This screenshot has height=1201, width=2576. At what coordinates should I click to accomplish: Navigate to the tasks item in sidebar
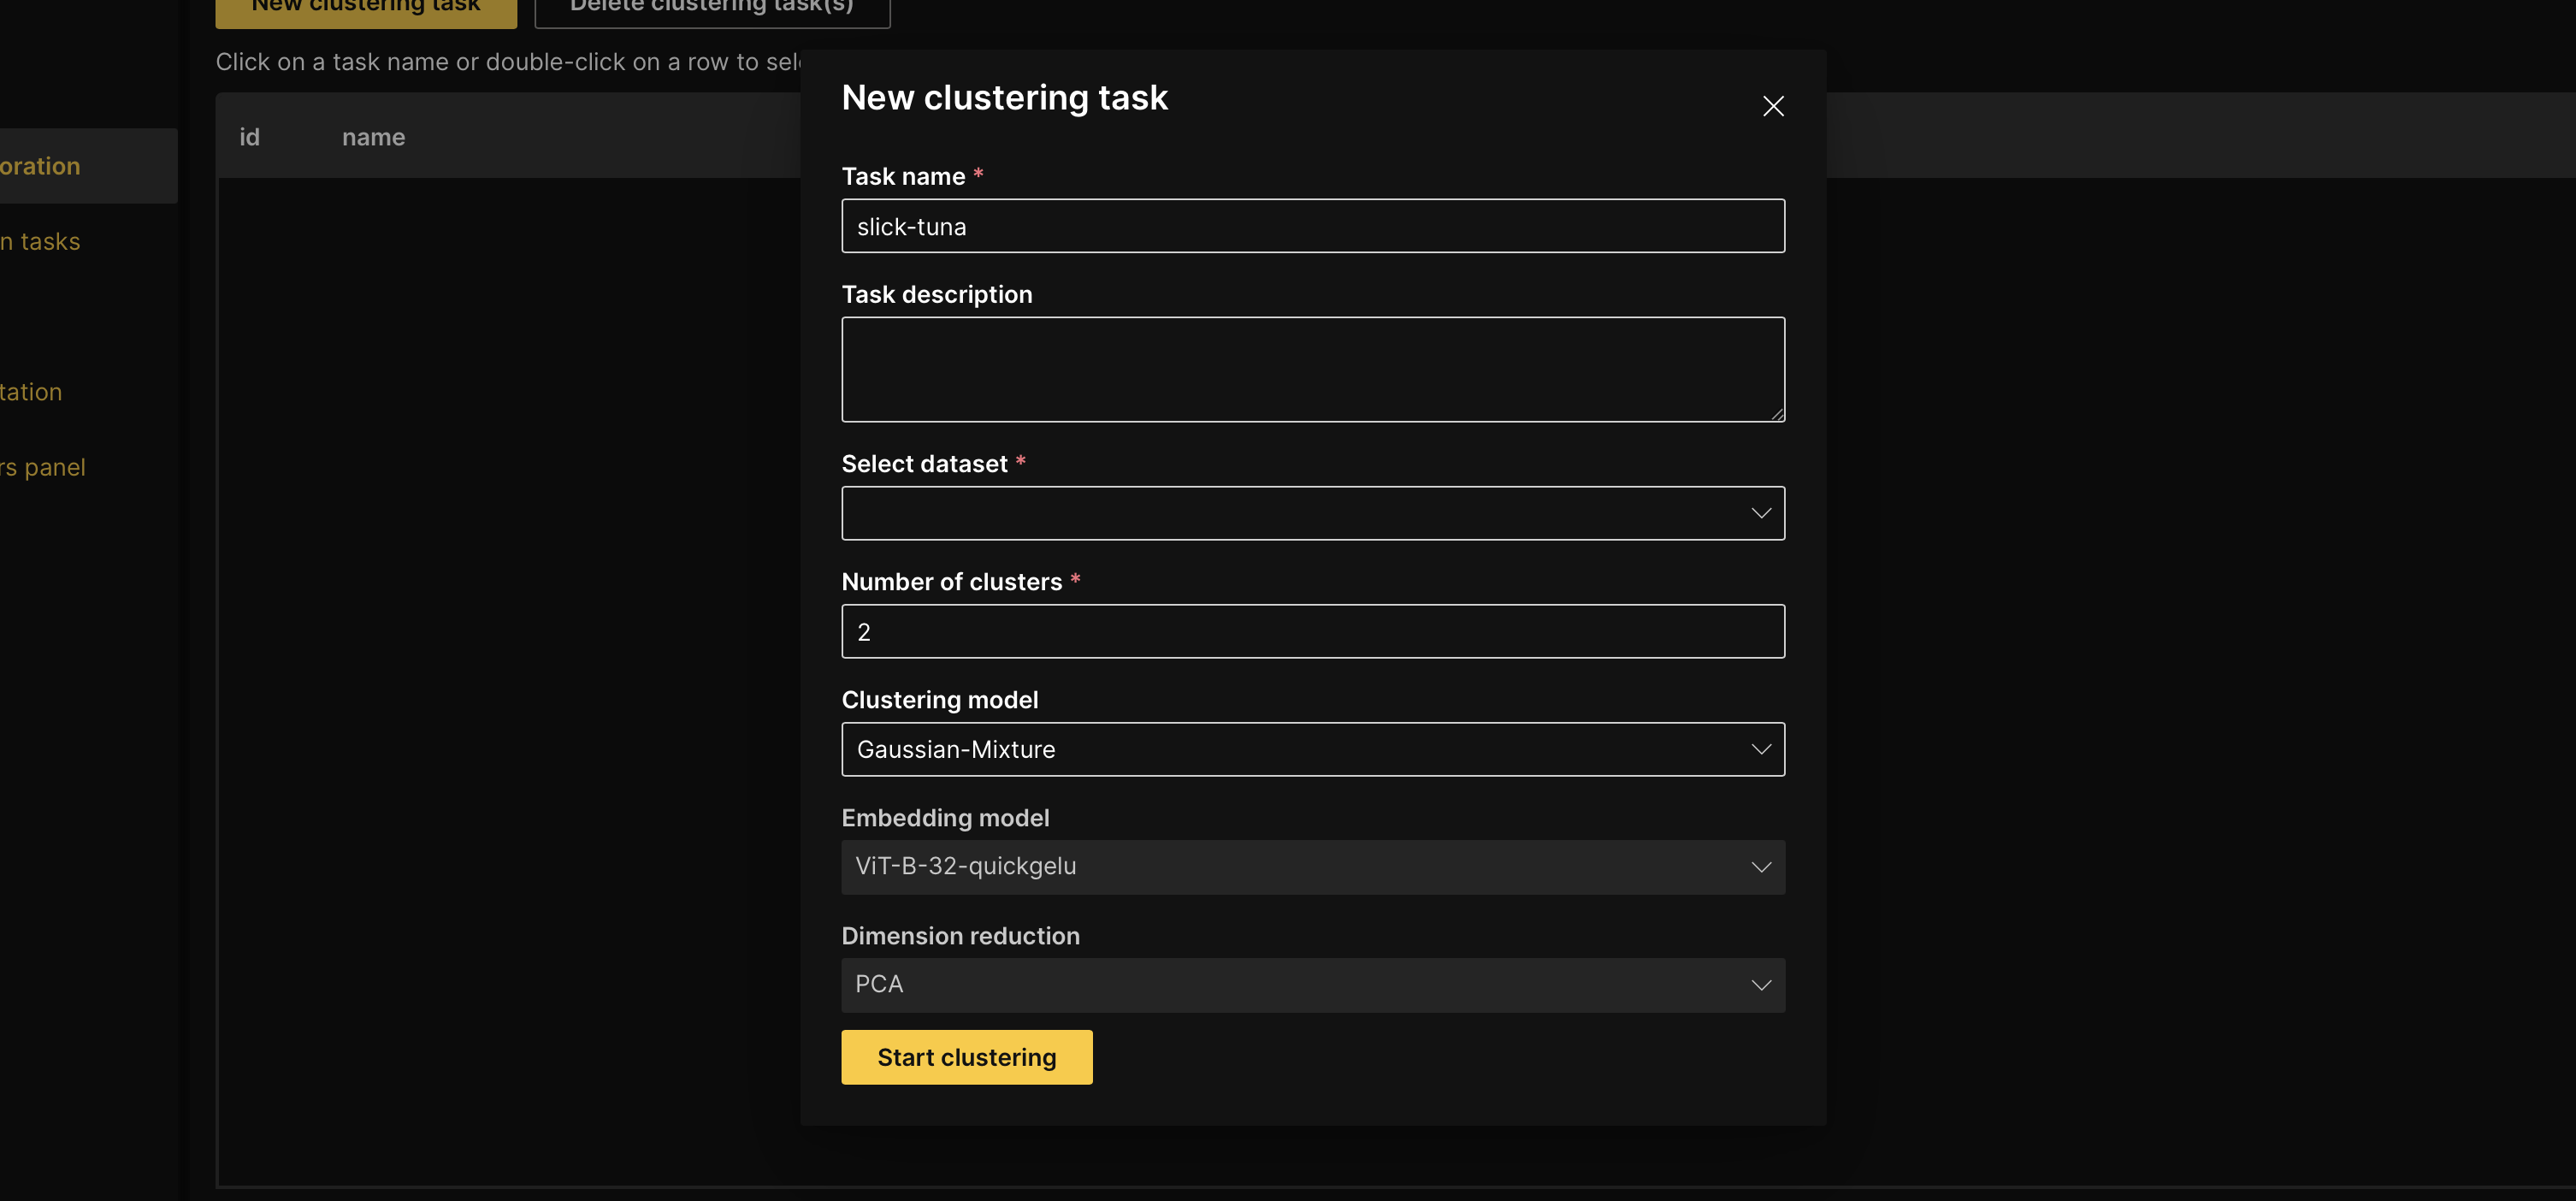[x=40, y=241]
